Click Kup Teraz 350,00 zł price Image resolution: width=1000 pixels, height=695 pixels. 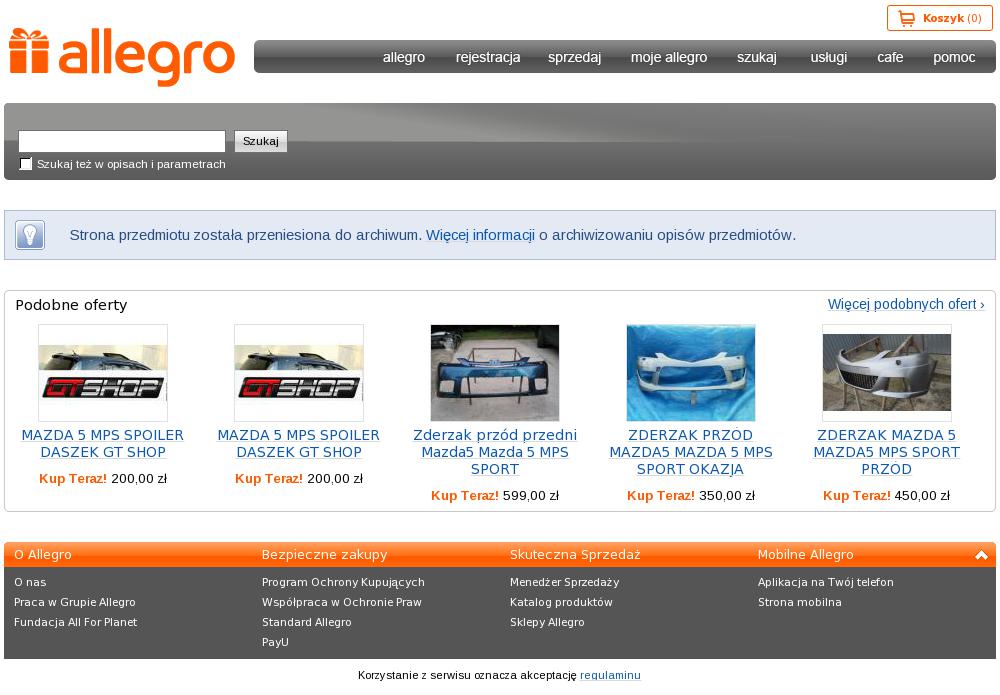pos(691,495)
